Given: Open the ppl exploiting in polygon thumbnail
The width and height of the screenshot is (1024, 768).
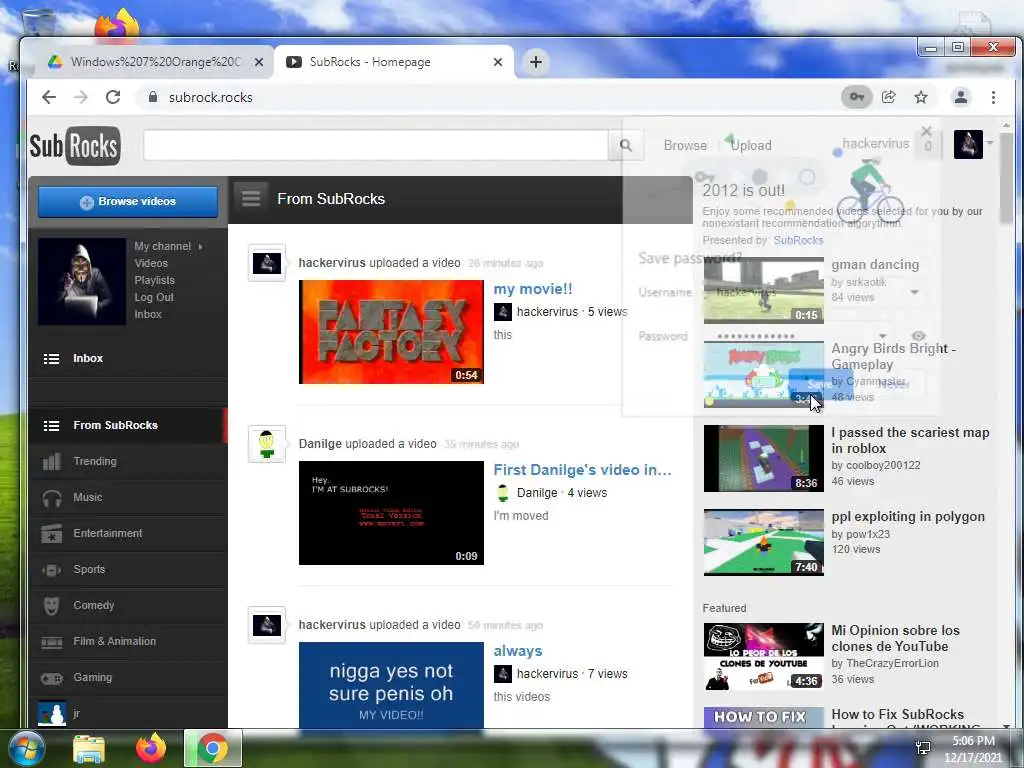Looking at the screenshot, I should tap(763, 543).
